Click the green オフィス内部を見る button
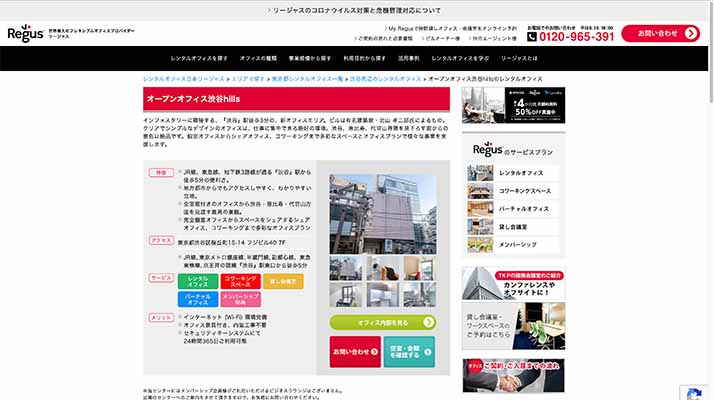Screen dimensions: 714x400 click(x=383, y=322)
